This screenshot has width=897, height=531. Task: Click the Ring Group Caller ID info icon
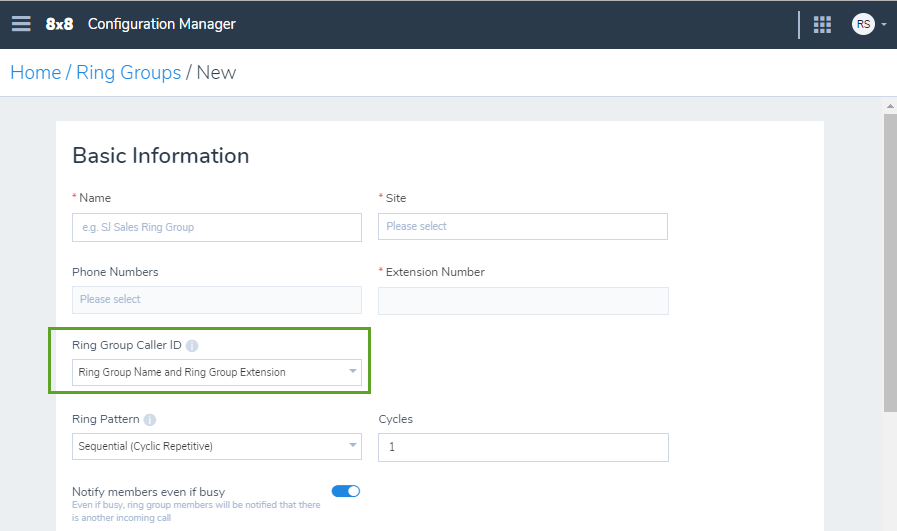(x=192, y=346)
